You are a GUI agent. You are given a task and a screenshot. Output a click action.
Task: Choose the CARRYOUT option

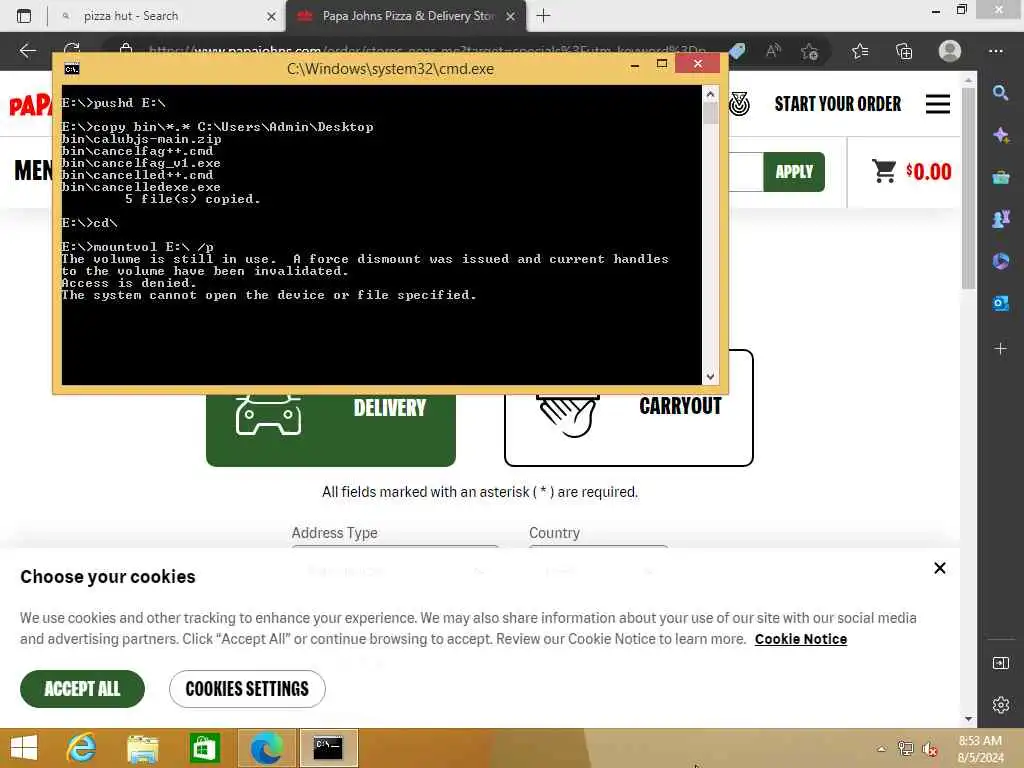point(629,408)
